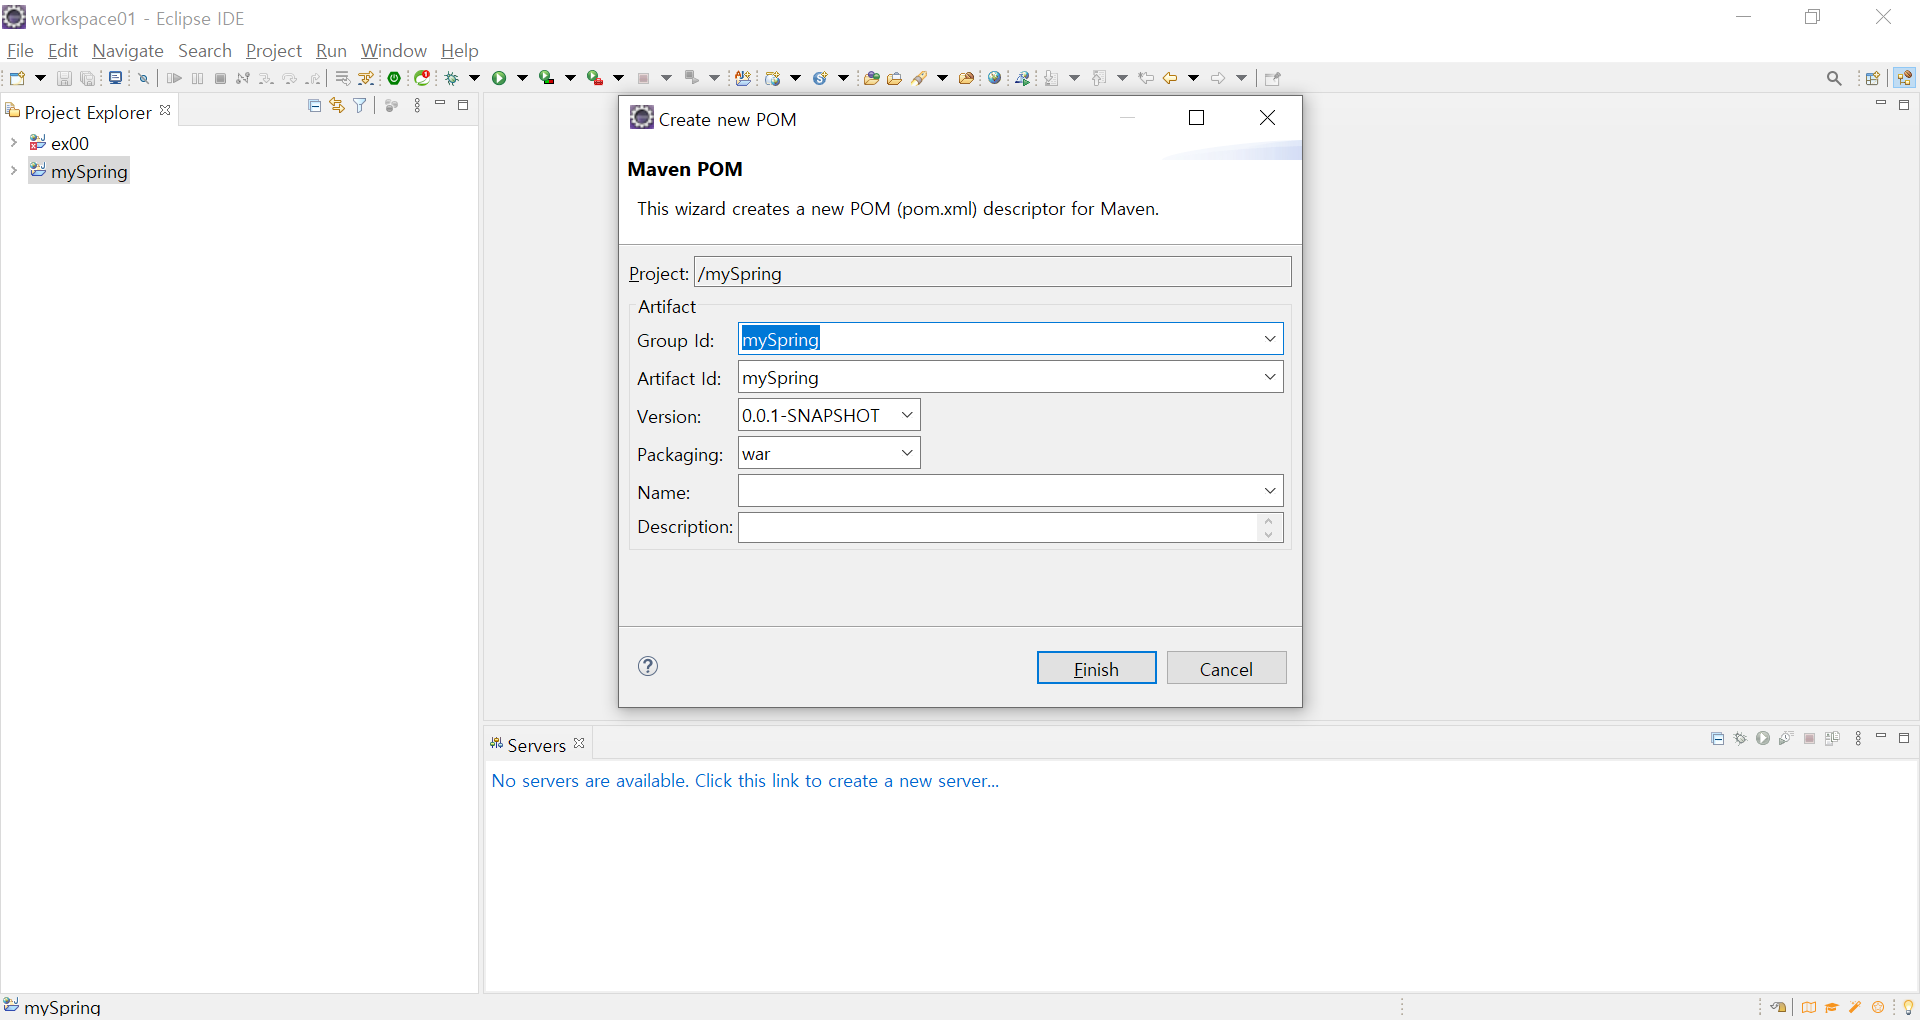
Task: Open the Artifact Id combo dropdown
Action: click(x=1270, y=377)
